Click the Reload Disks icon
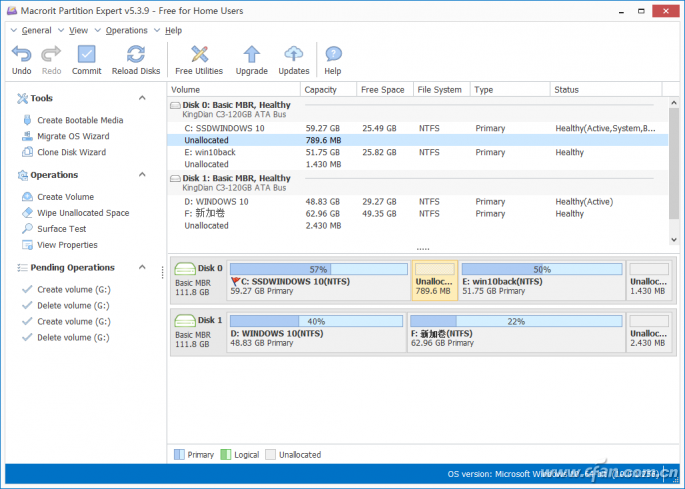685x489 pixels. pyautogui.click(x=136, y=55)
